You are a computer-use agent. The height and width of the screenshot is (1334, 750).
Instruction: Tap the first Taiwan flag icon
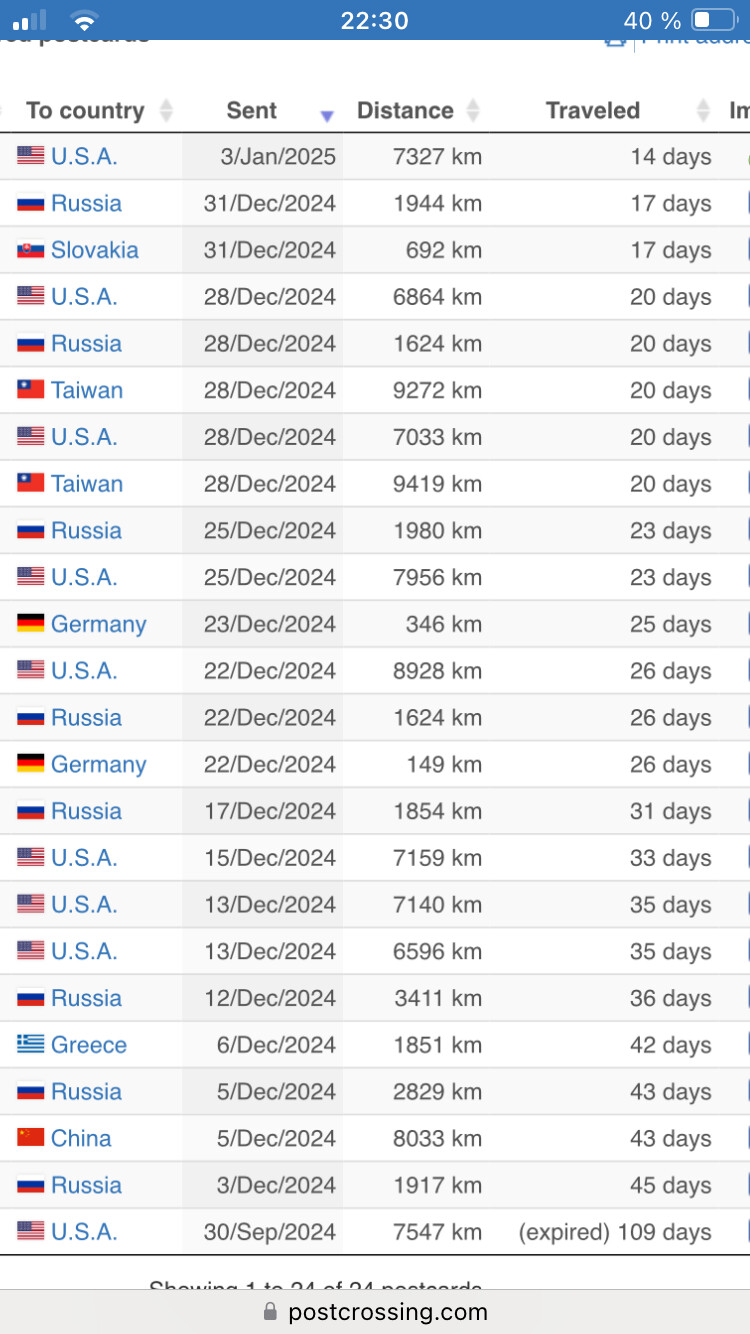pyautogui.click(x=31, y=390)
